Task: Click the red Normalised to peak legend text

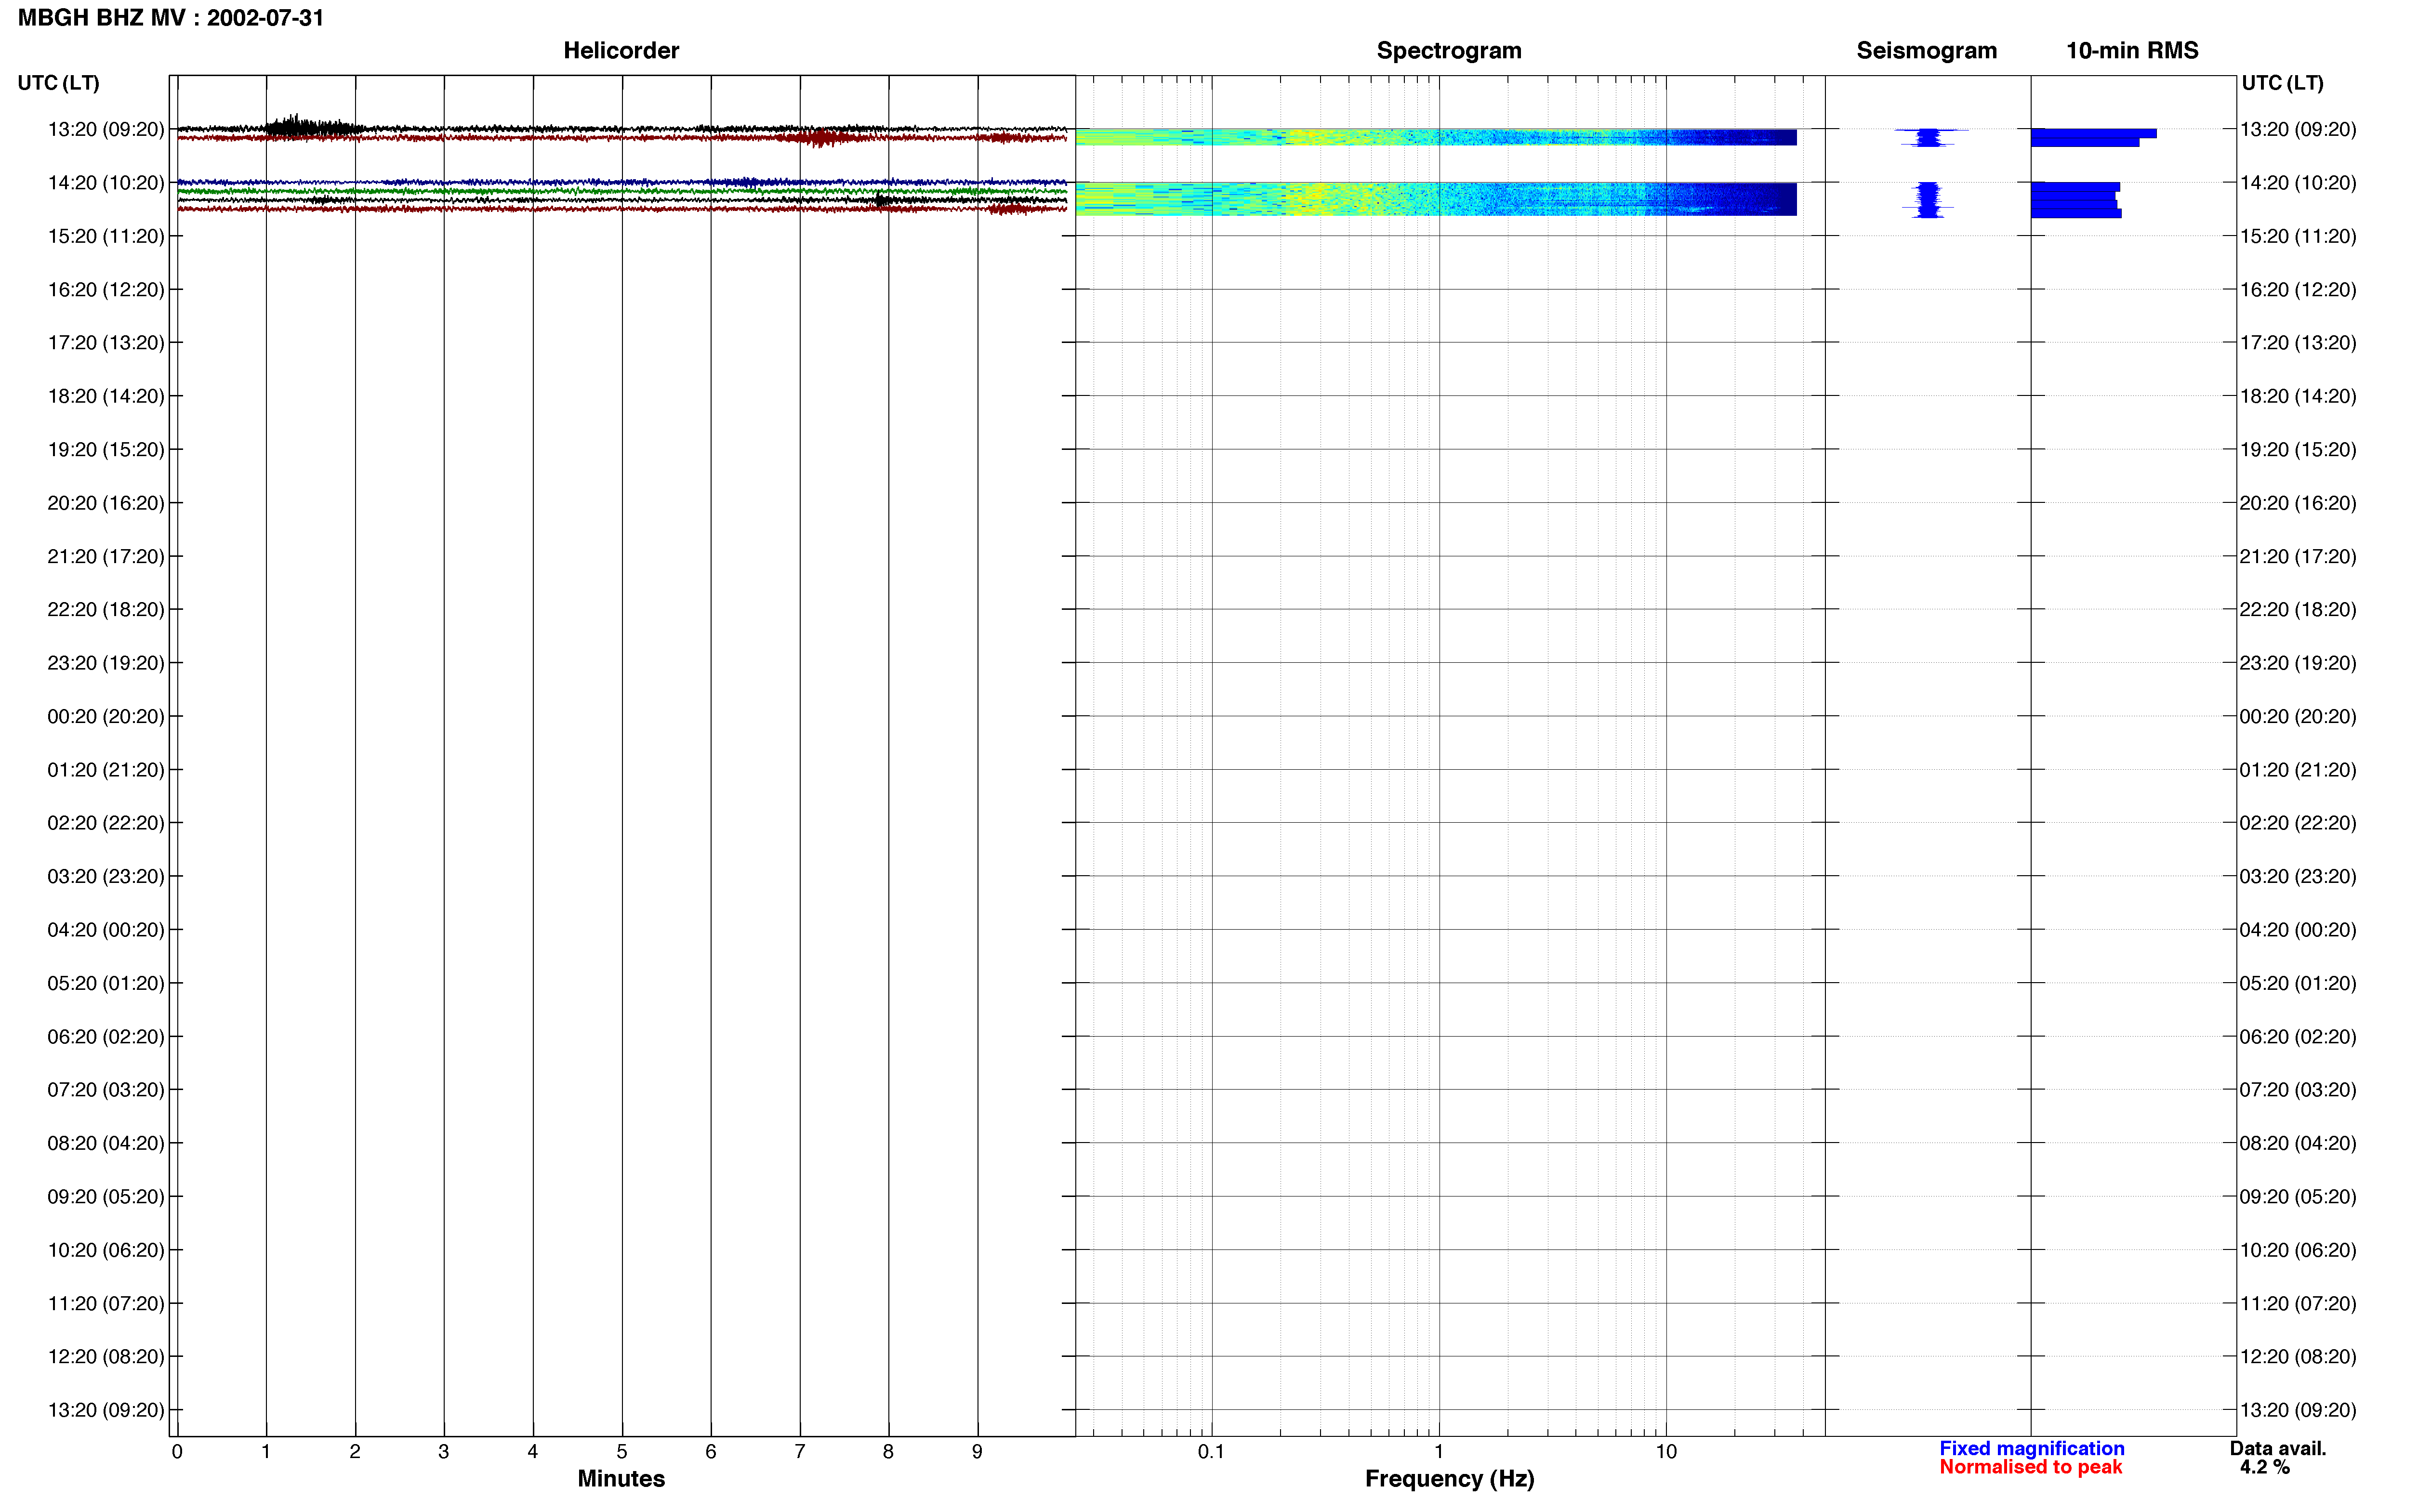Action: (x=2030, y=1467)
